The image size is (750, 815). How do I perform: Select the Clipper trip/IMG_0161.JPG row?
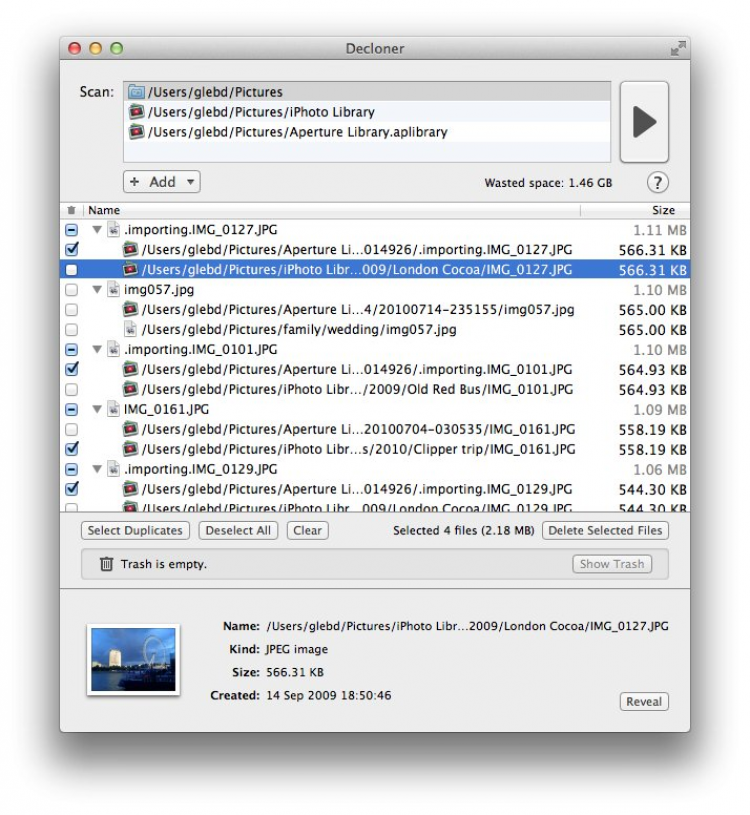point(375,449)
